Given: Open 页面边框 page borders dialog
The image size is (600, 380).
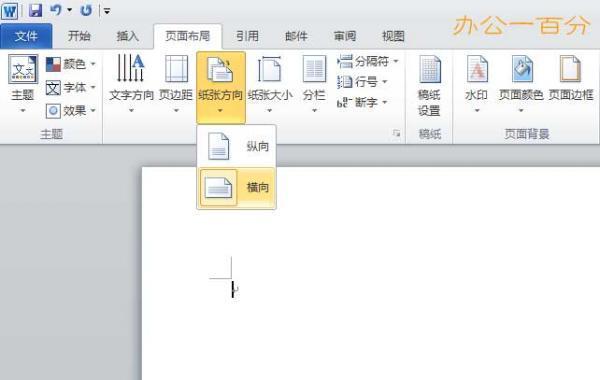Looking at the screenshot, I should click(571, 78).
